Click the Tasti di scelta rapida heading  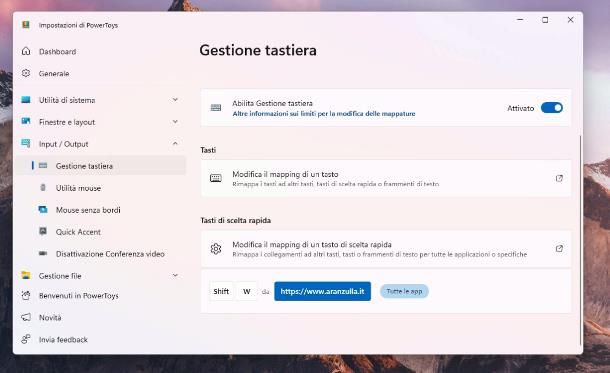(x=236, y=220)
